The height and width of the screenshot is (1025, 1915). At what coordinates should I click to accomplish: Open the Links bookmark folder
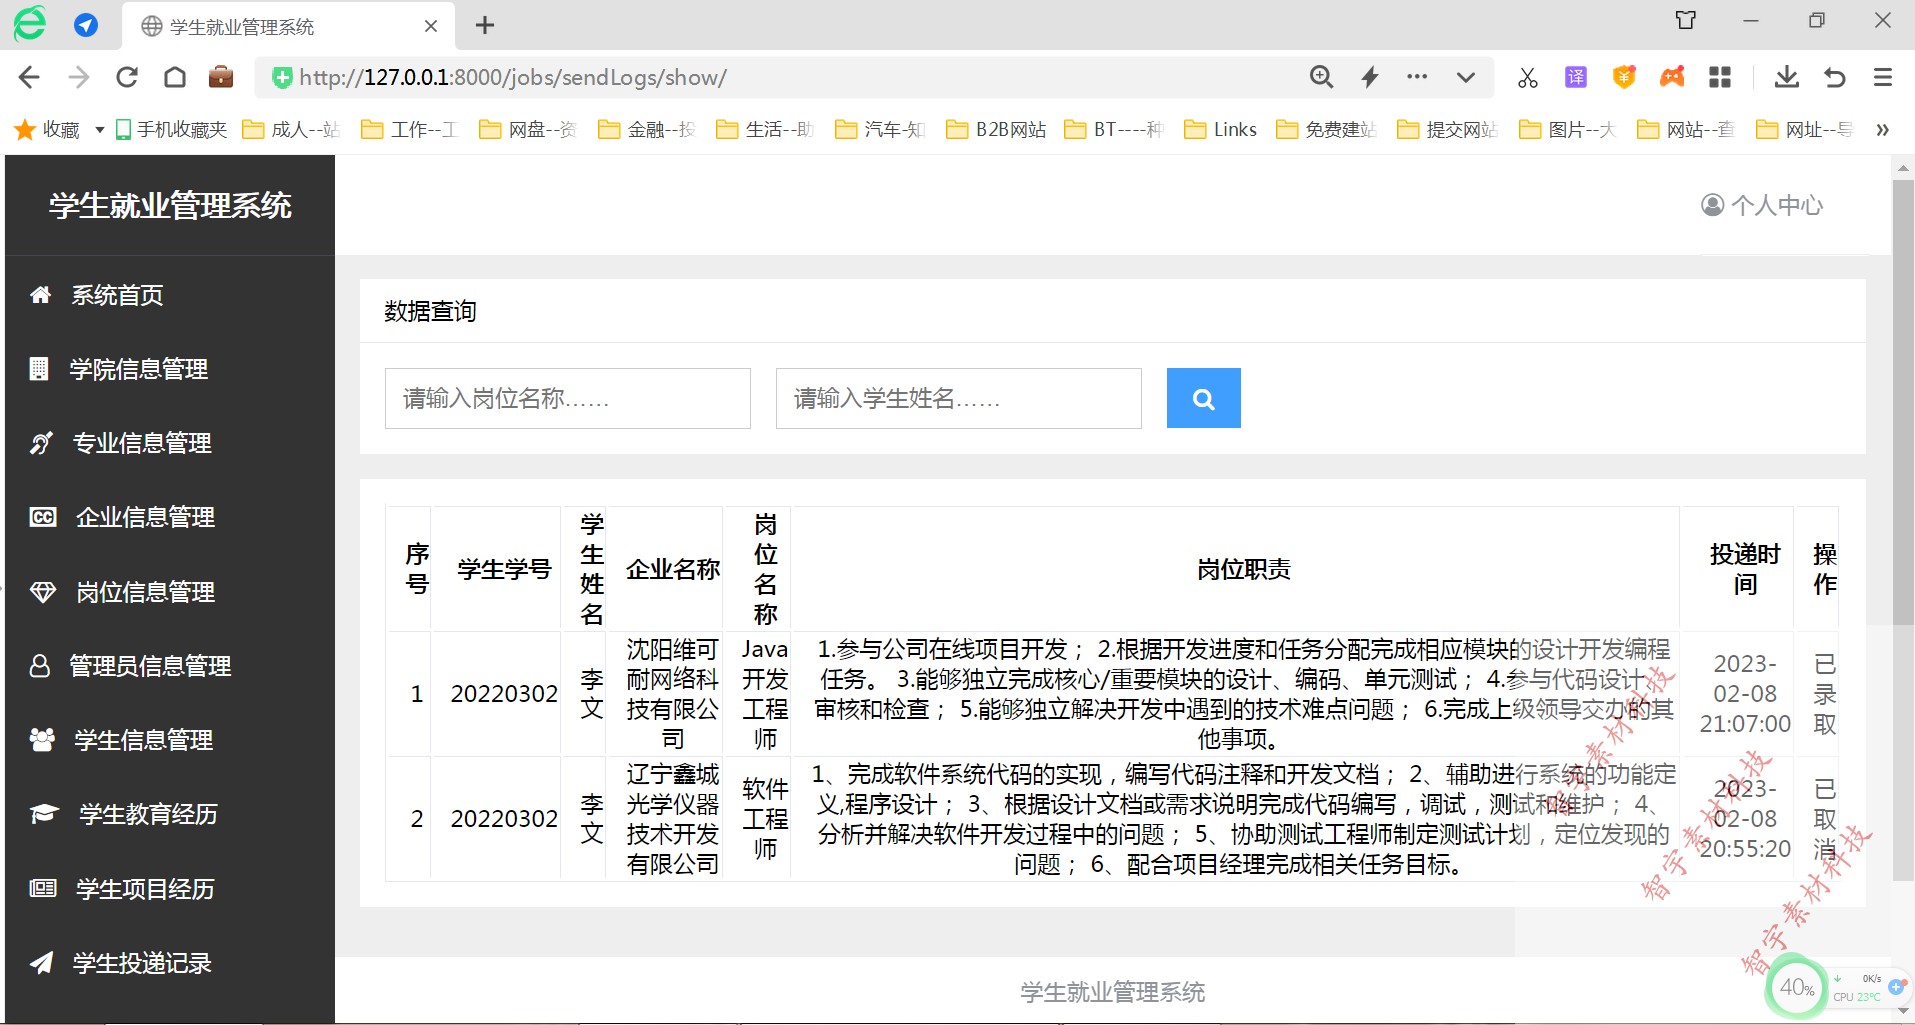click(1220, 129)
